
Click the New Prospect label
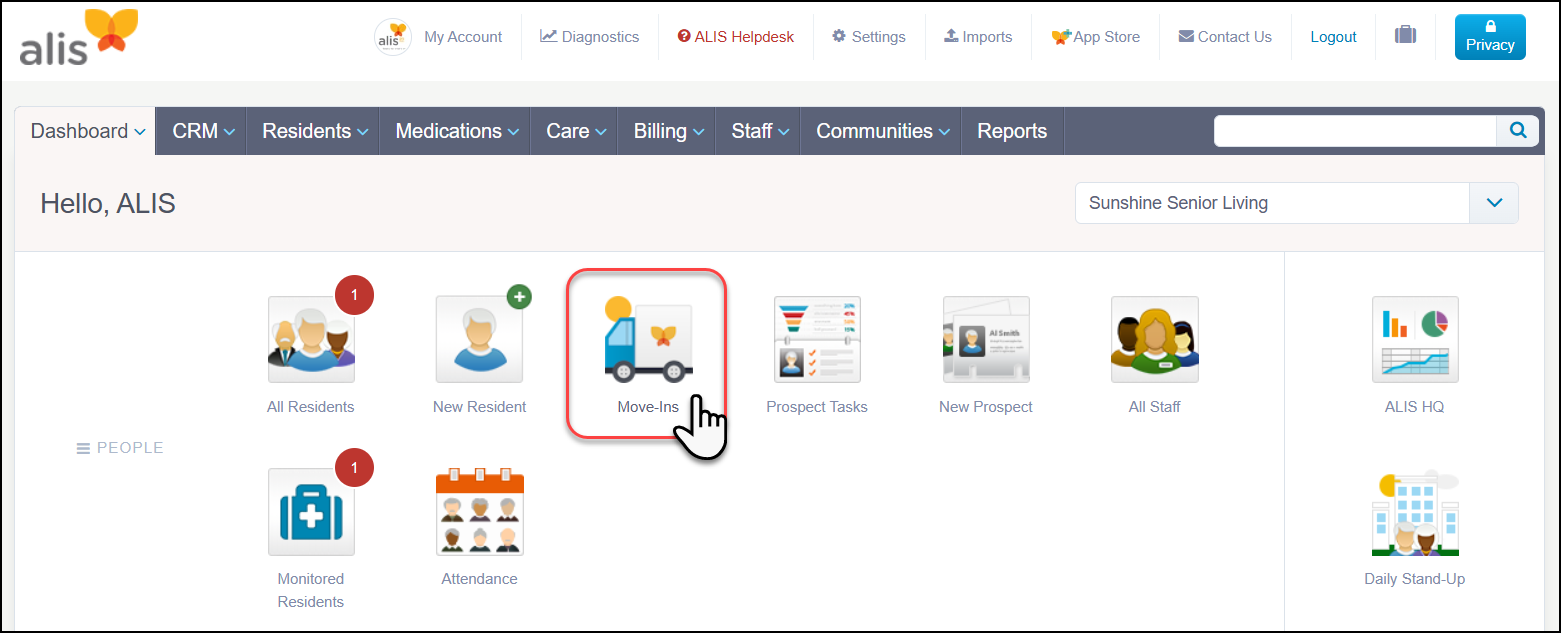(986, 407)
